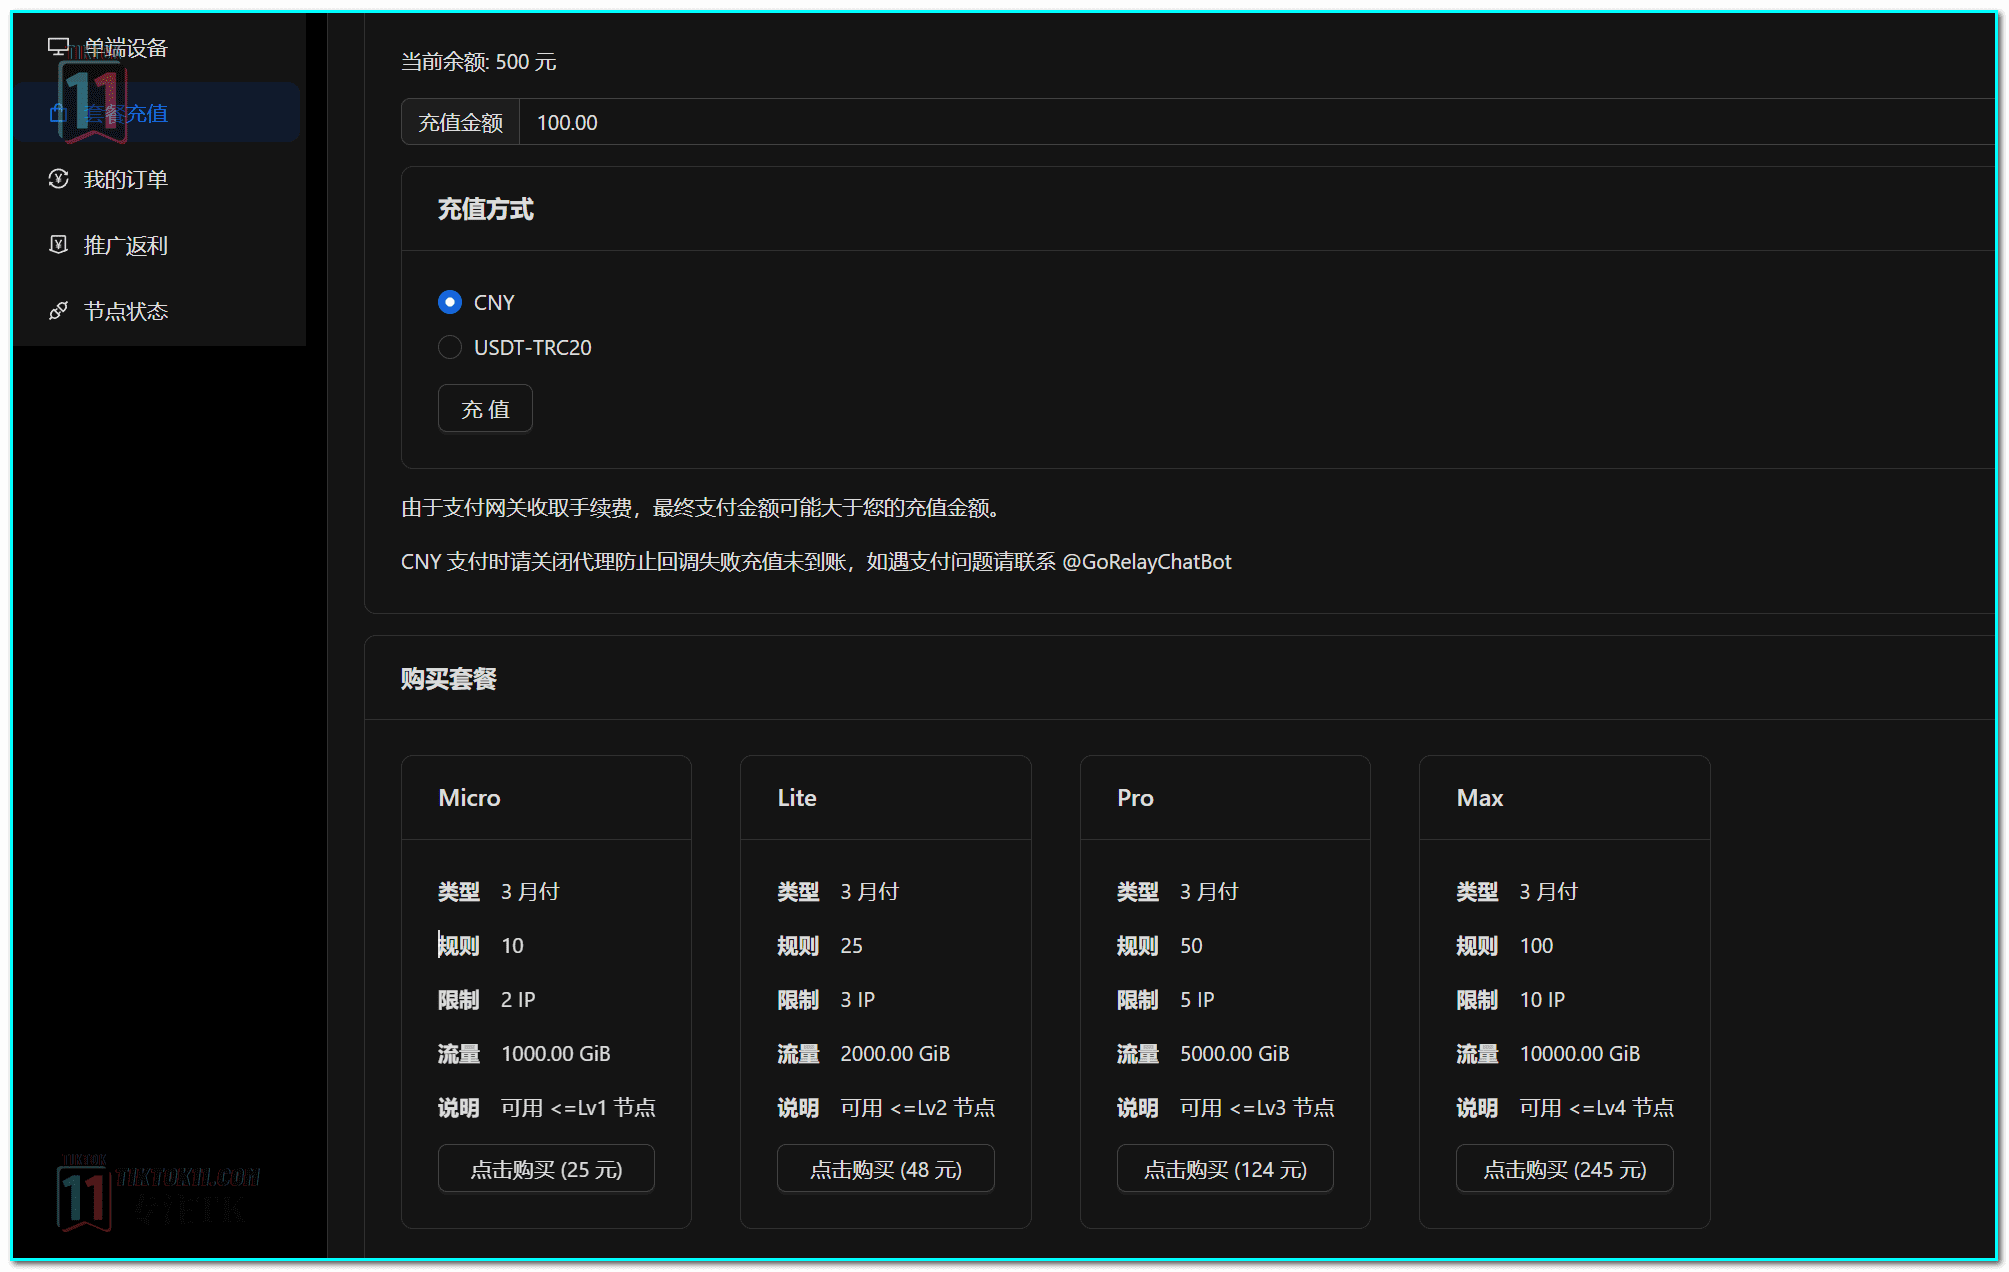Viewport: 2009px width, 1272px height.
Task: Click the 1000.00 GiB traffic value
Action: pyautogui.click(x=556, y=1054)
